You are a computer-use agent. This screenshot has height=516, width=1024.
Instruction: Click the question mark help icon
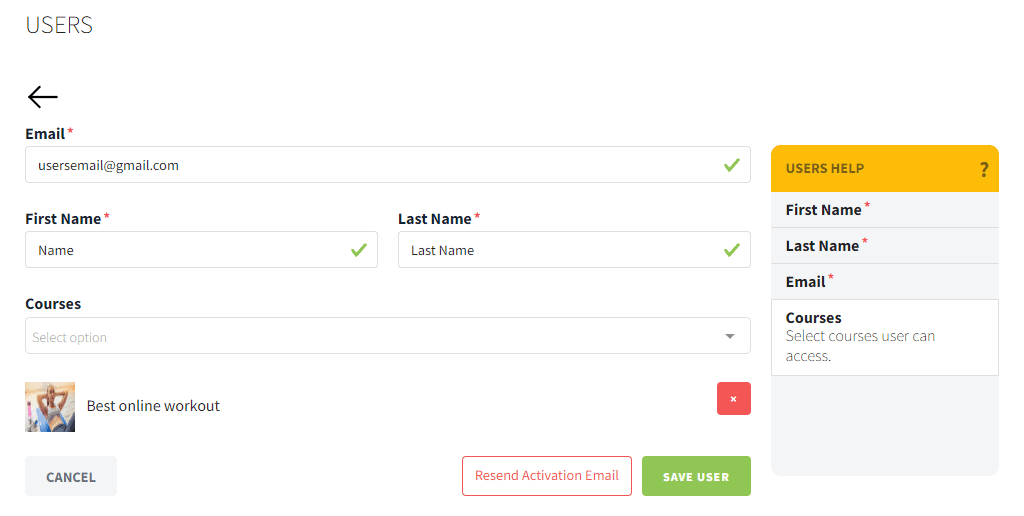click(x=984, y=170)
